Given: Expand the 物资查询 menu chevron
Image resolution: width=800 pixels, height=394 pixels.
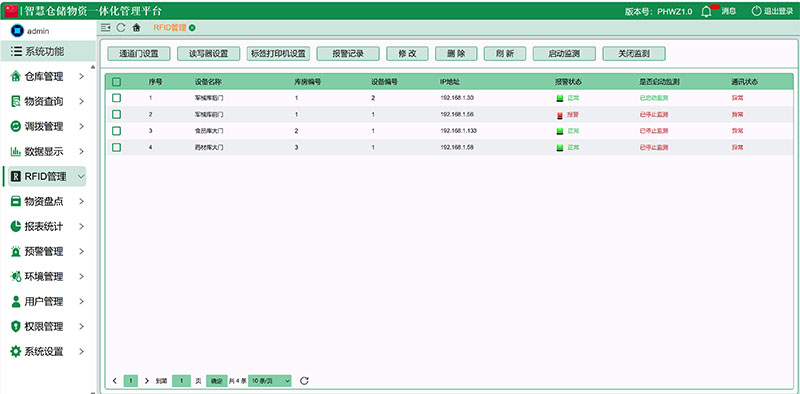Looking at the screenshot, I should pyautogui.click(x=82, y=102).
